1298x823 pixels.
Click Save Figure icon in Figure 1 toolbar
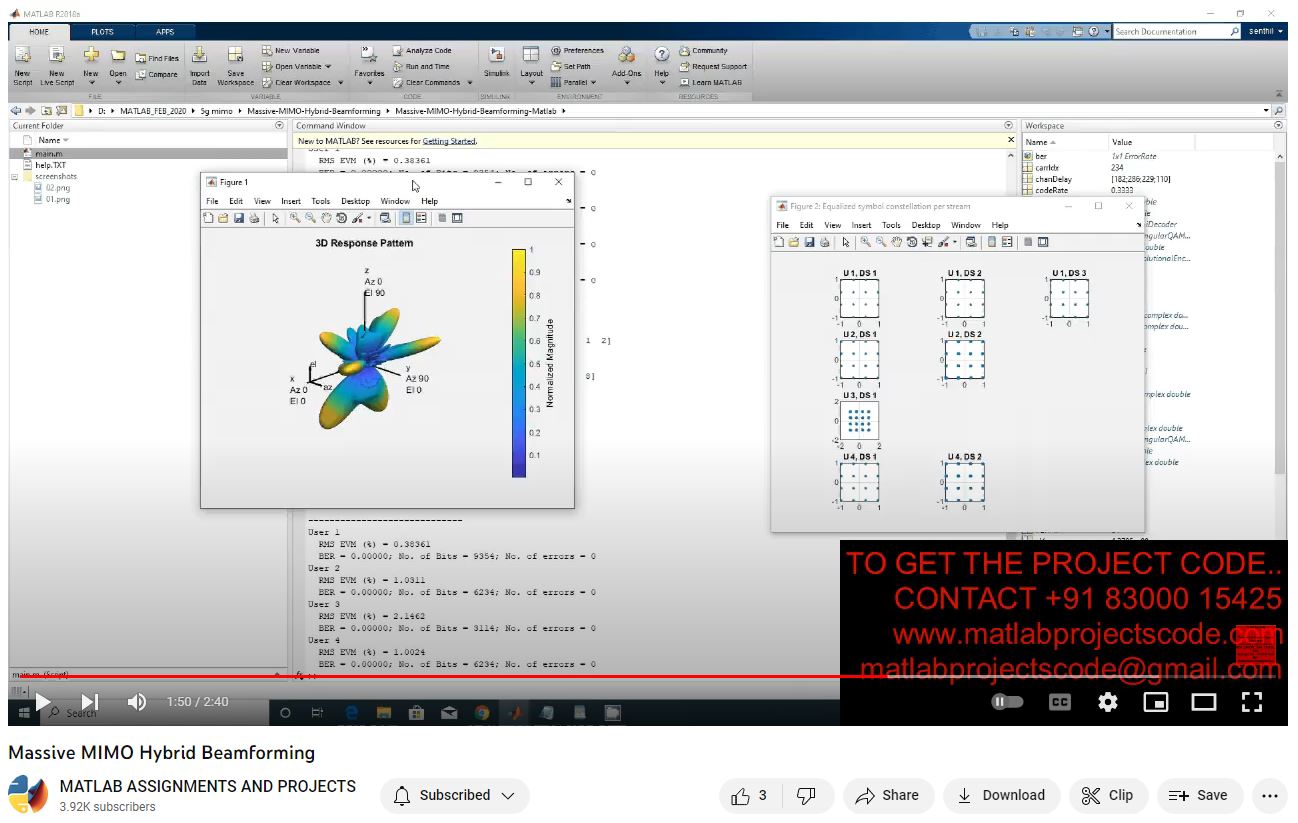click(239, 218)
